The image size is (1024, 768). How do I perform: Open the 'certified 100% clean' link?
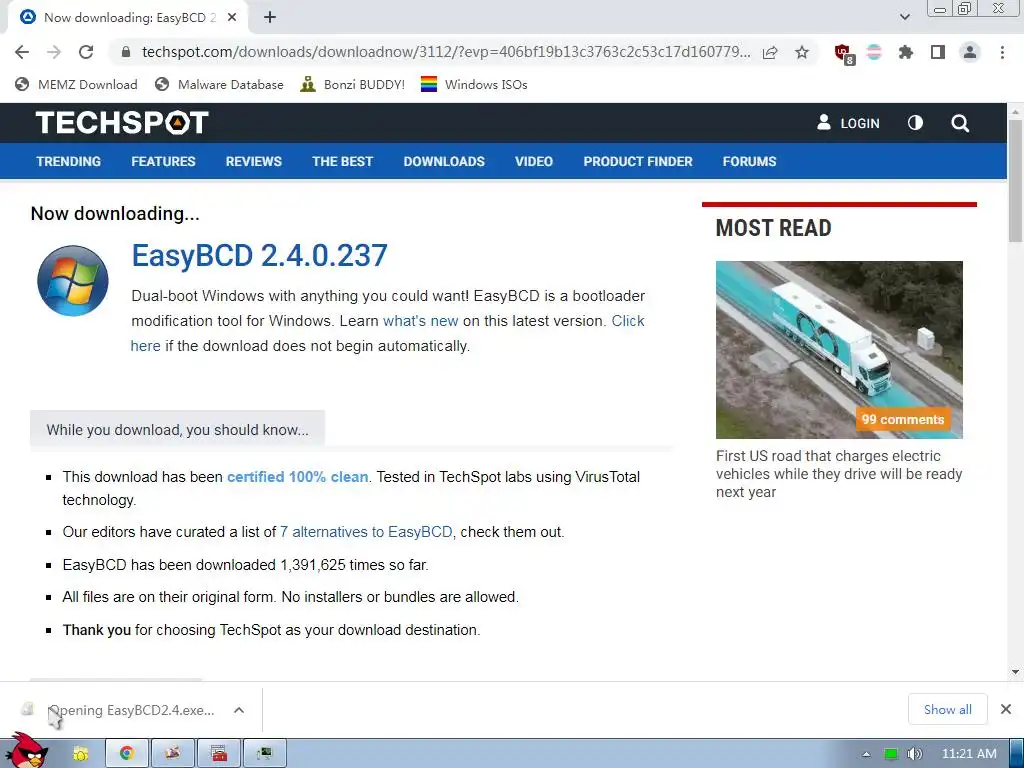(297, 477)
